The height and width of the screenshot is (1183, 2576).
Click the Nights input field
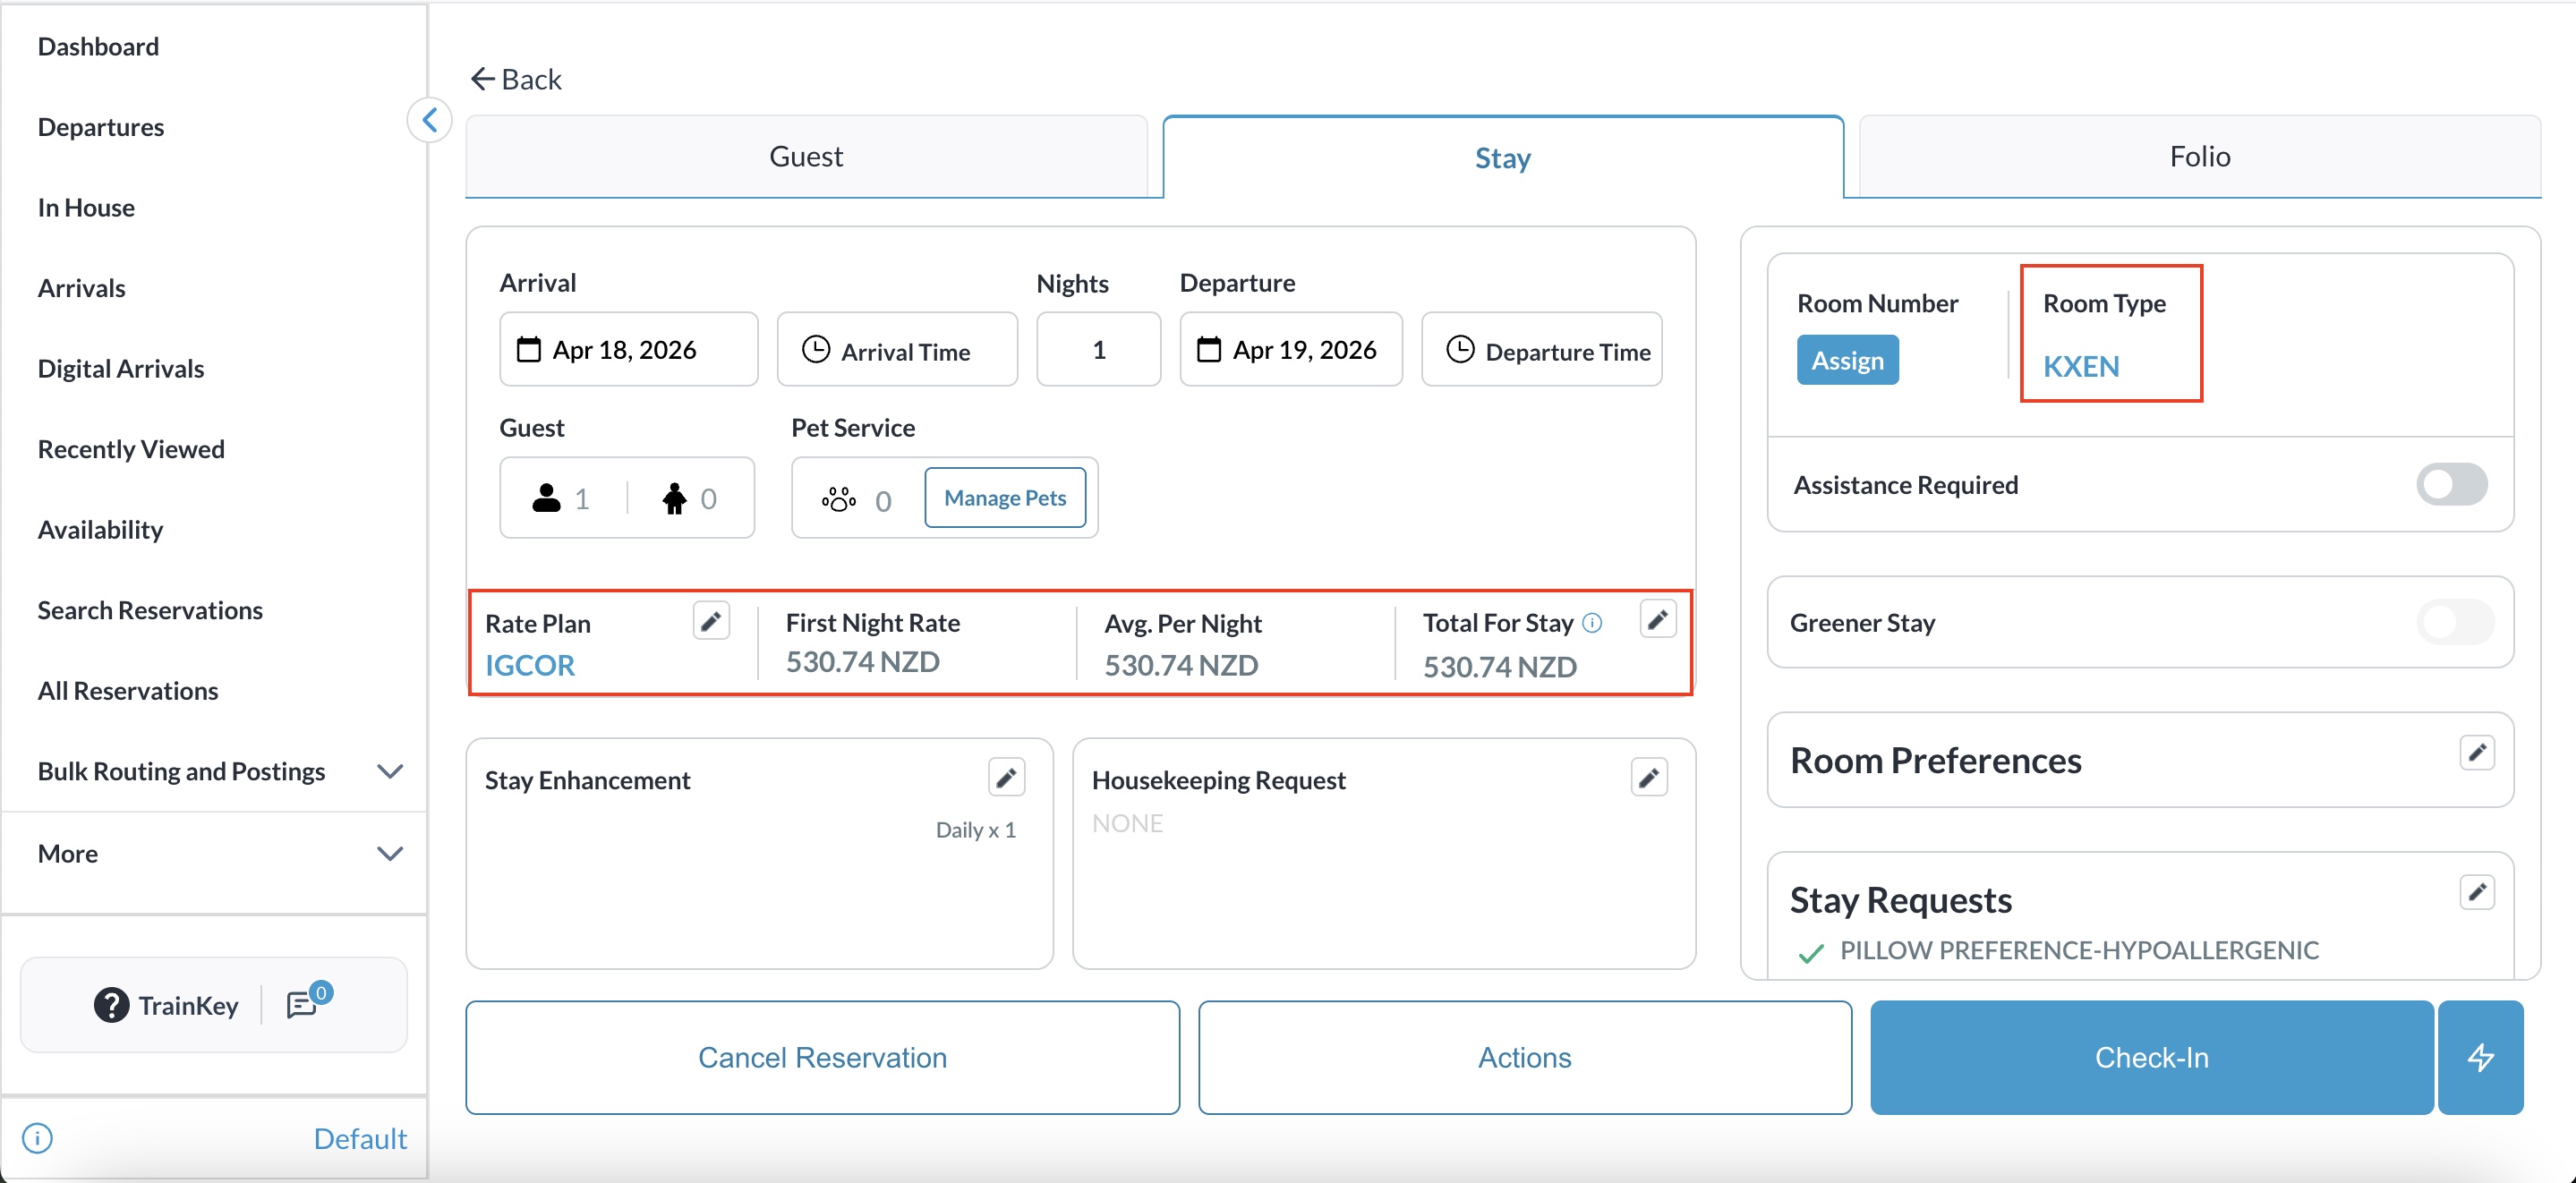pos(1098,349)
